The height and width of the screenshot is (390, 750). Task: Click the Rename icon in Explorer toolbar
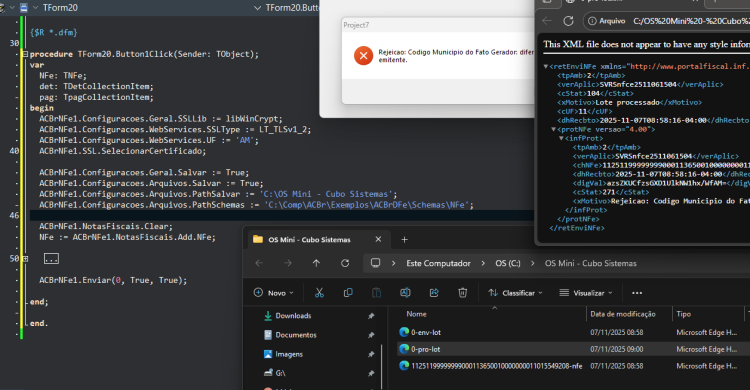pos(405,292)
